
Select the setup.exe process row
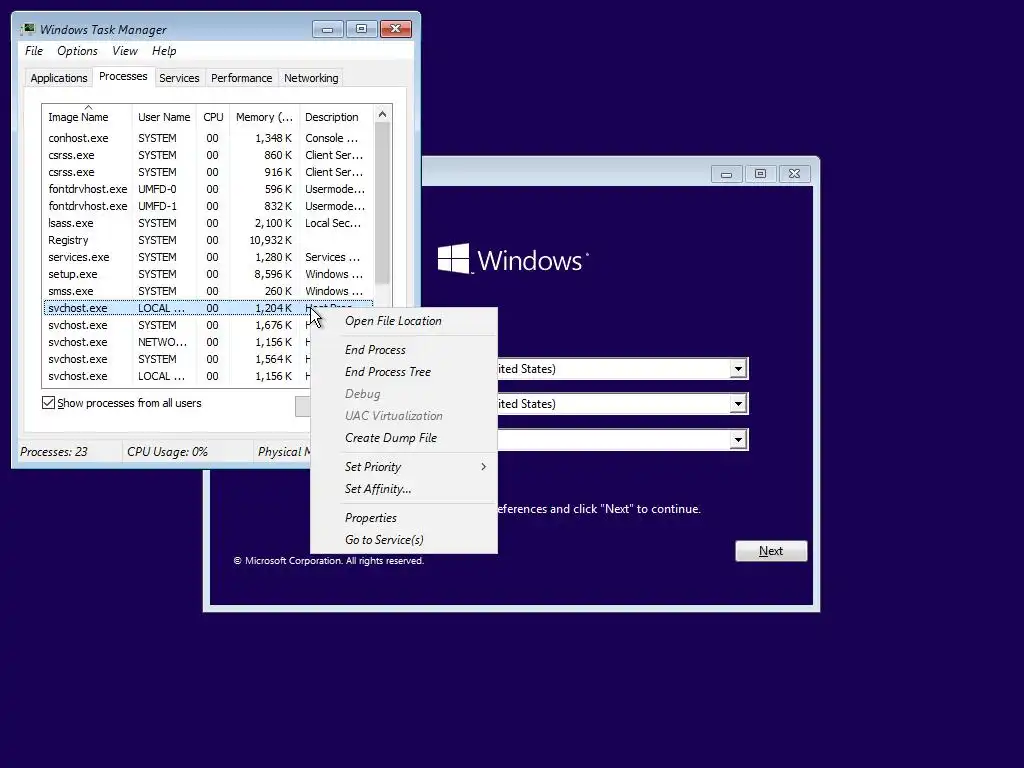(x=208, y=274)
